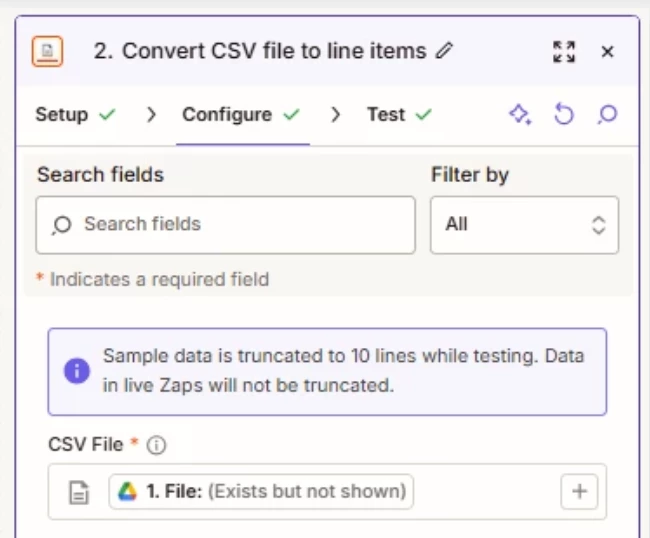Click the Formatter app icon beside step title
Image resolution: width=650 pixels, height=538 pixels.
[x=48, y=51]
